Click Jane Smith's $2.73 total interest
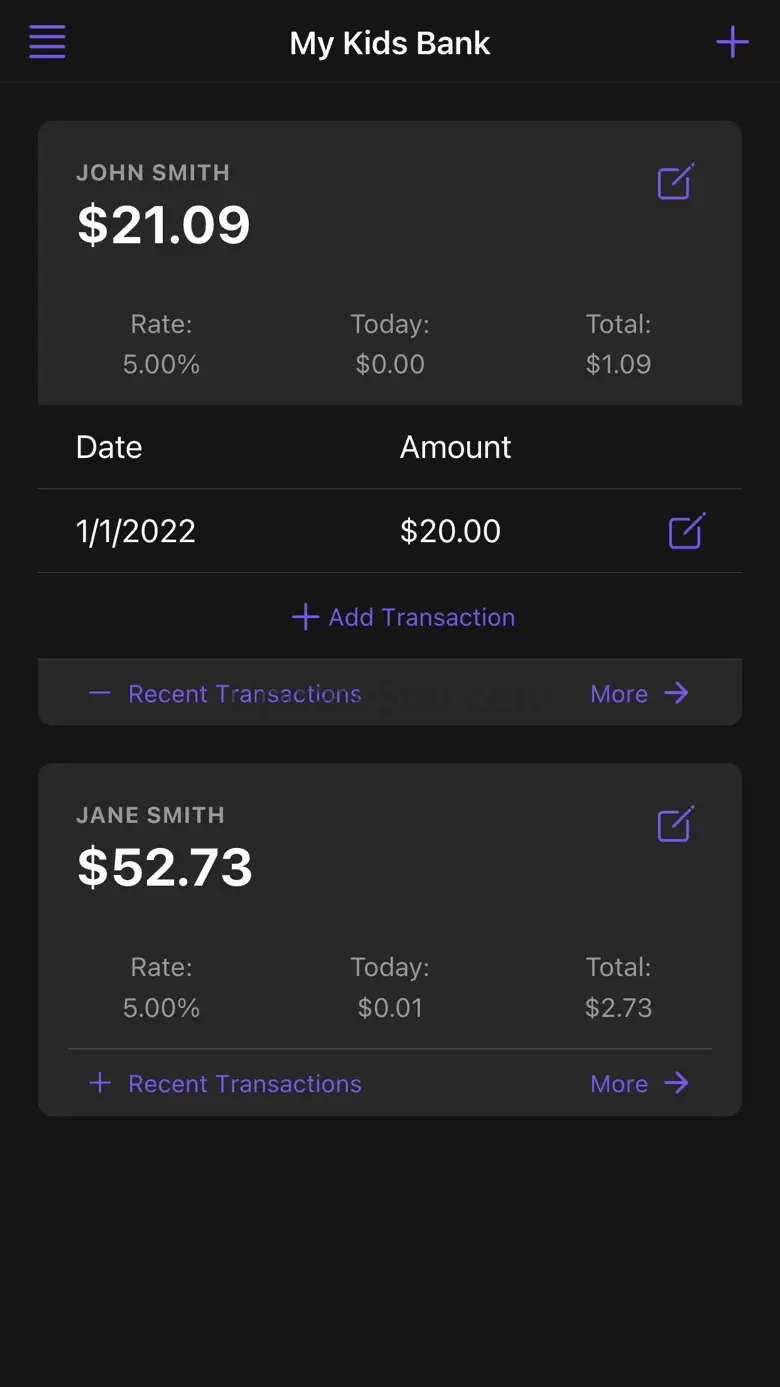The width and height of the screenshot is (780, 1387). [618, 1008]
